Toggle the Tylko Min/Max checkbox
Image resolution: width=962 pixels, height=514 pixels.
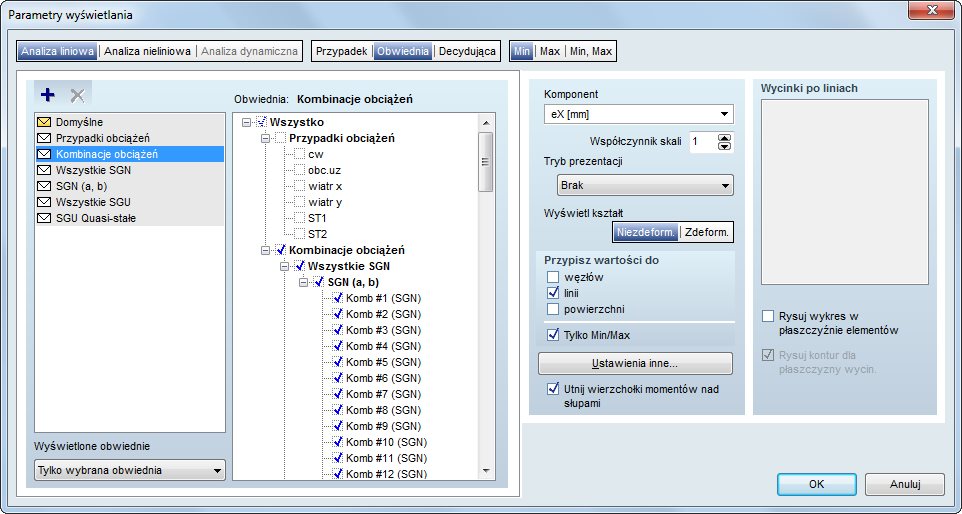(554, 335)
